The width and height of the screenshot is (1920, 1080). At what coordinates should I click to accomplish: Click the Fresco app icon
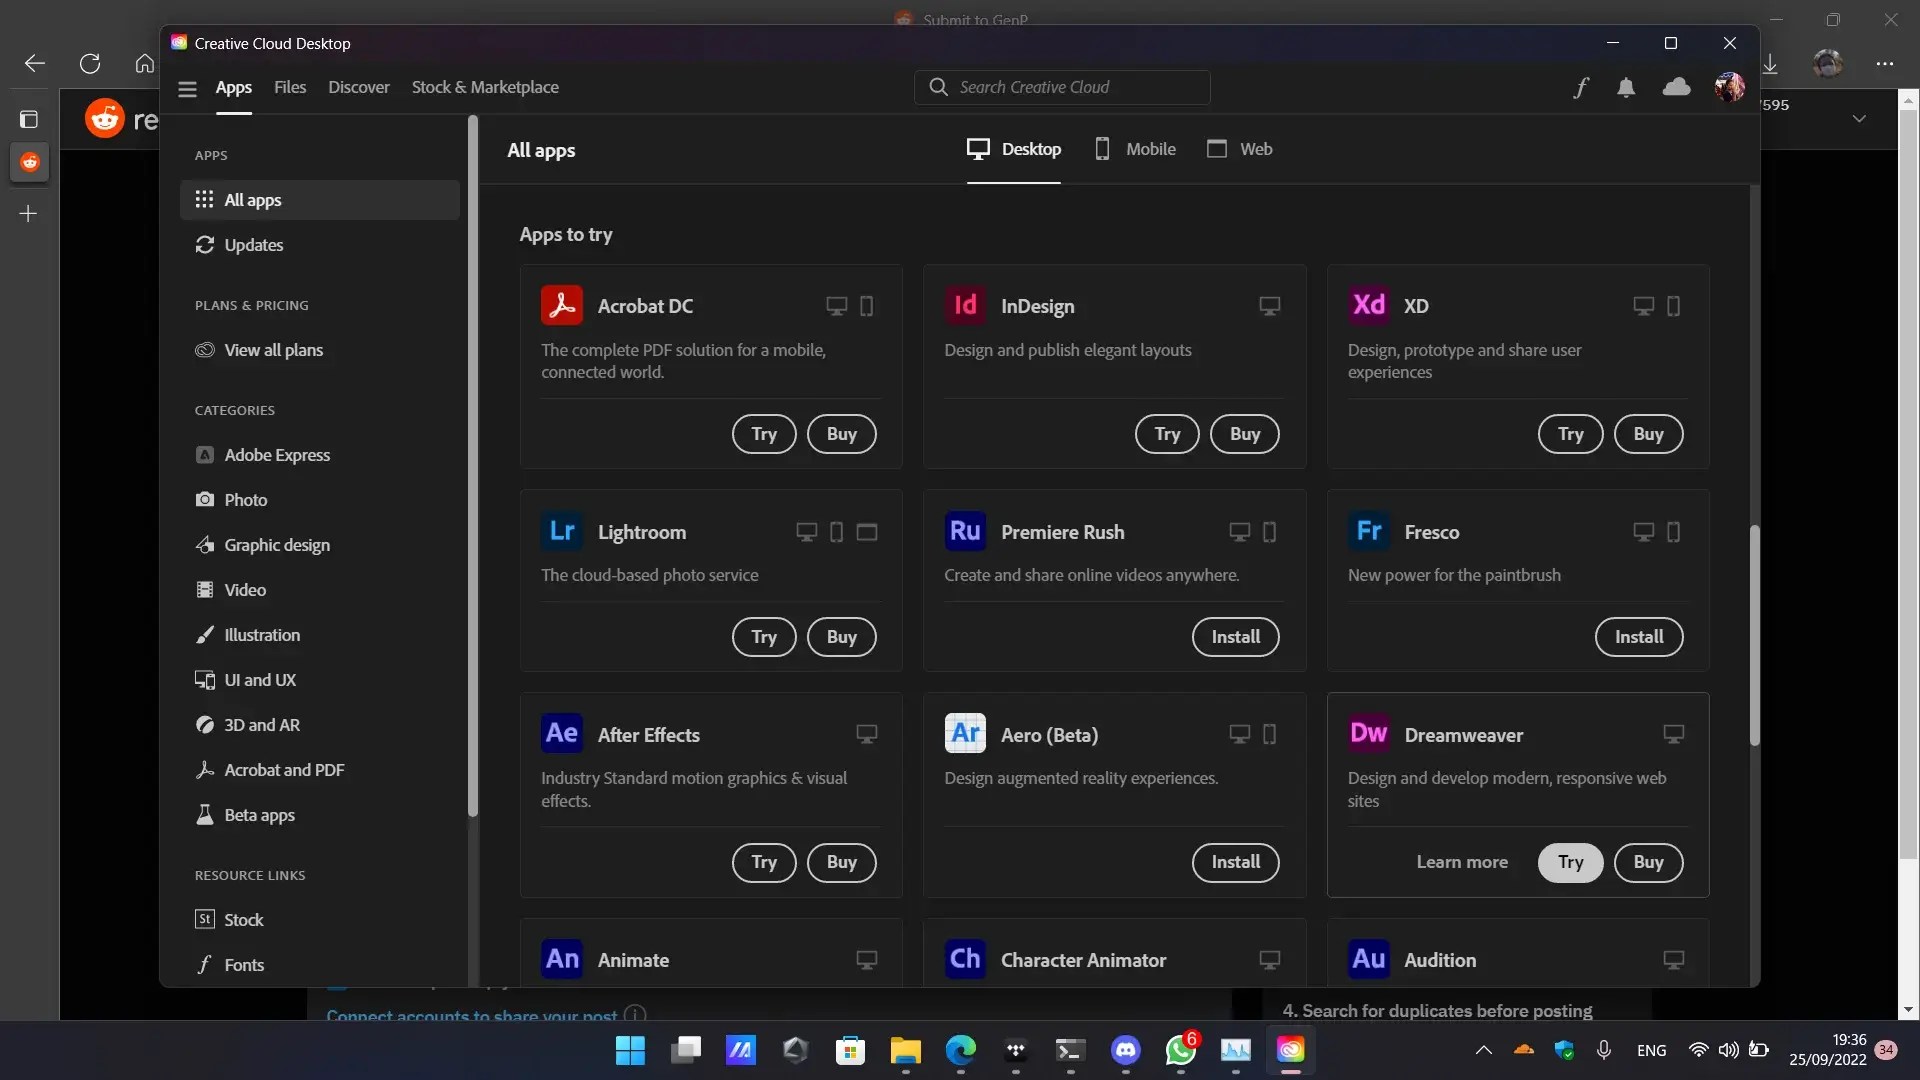tap(1369, 531)
